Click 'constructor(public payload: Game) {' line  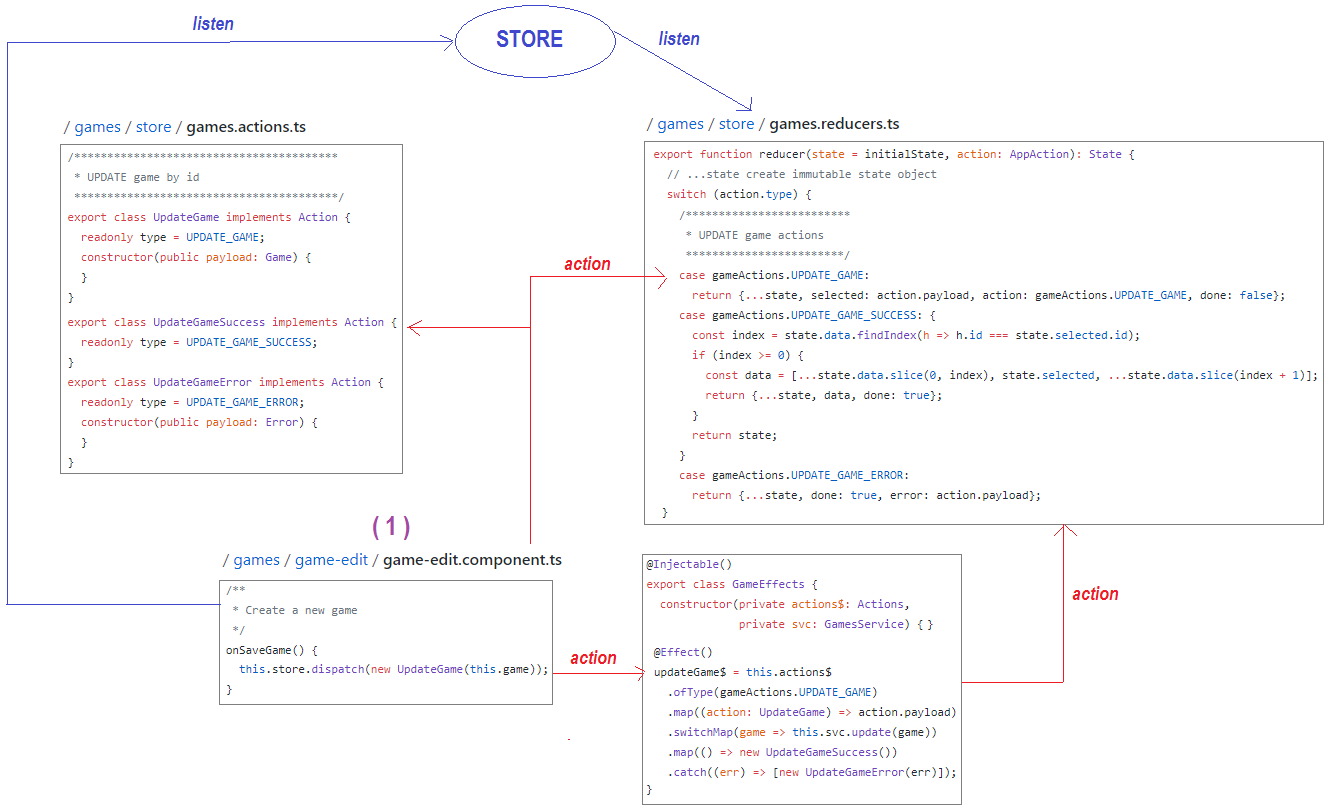(196, 257)
